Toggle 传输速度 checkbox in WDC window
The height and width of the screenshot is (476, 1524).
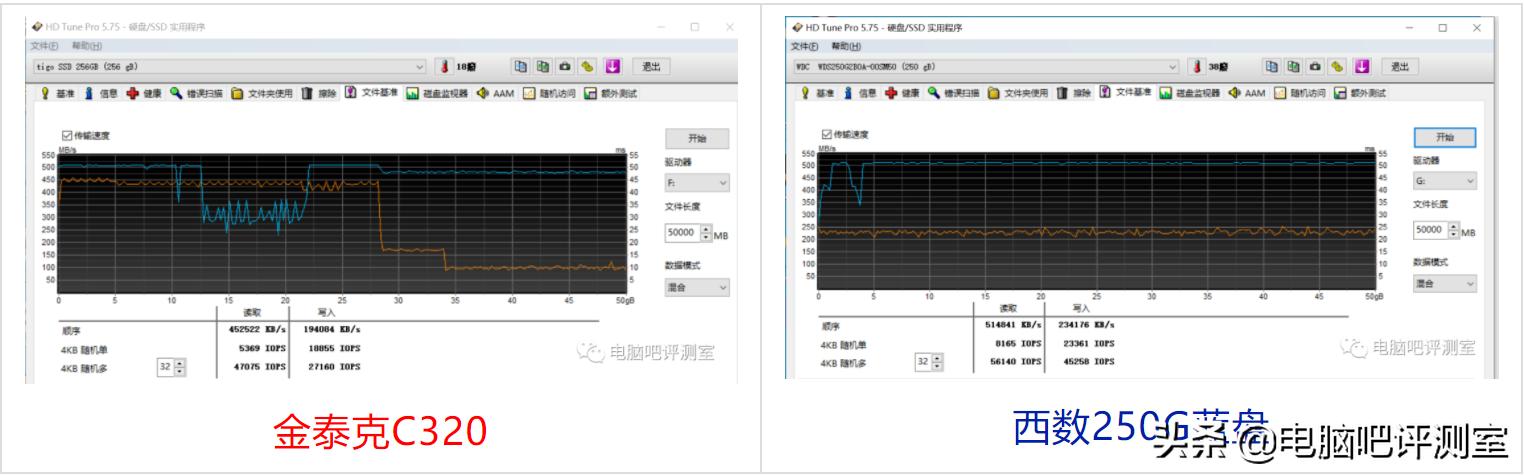coord(826,133)
